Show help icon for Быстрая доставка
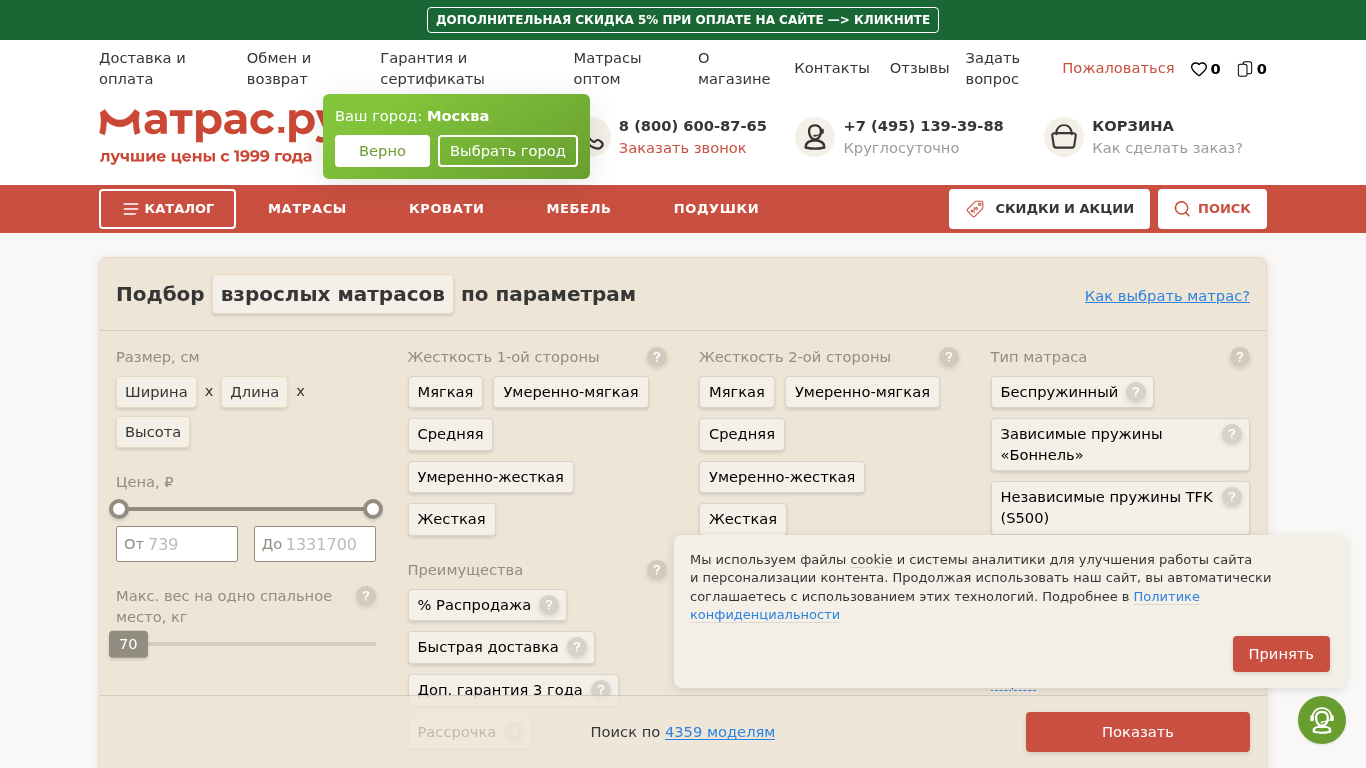1366x768 pixels. 577,647
